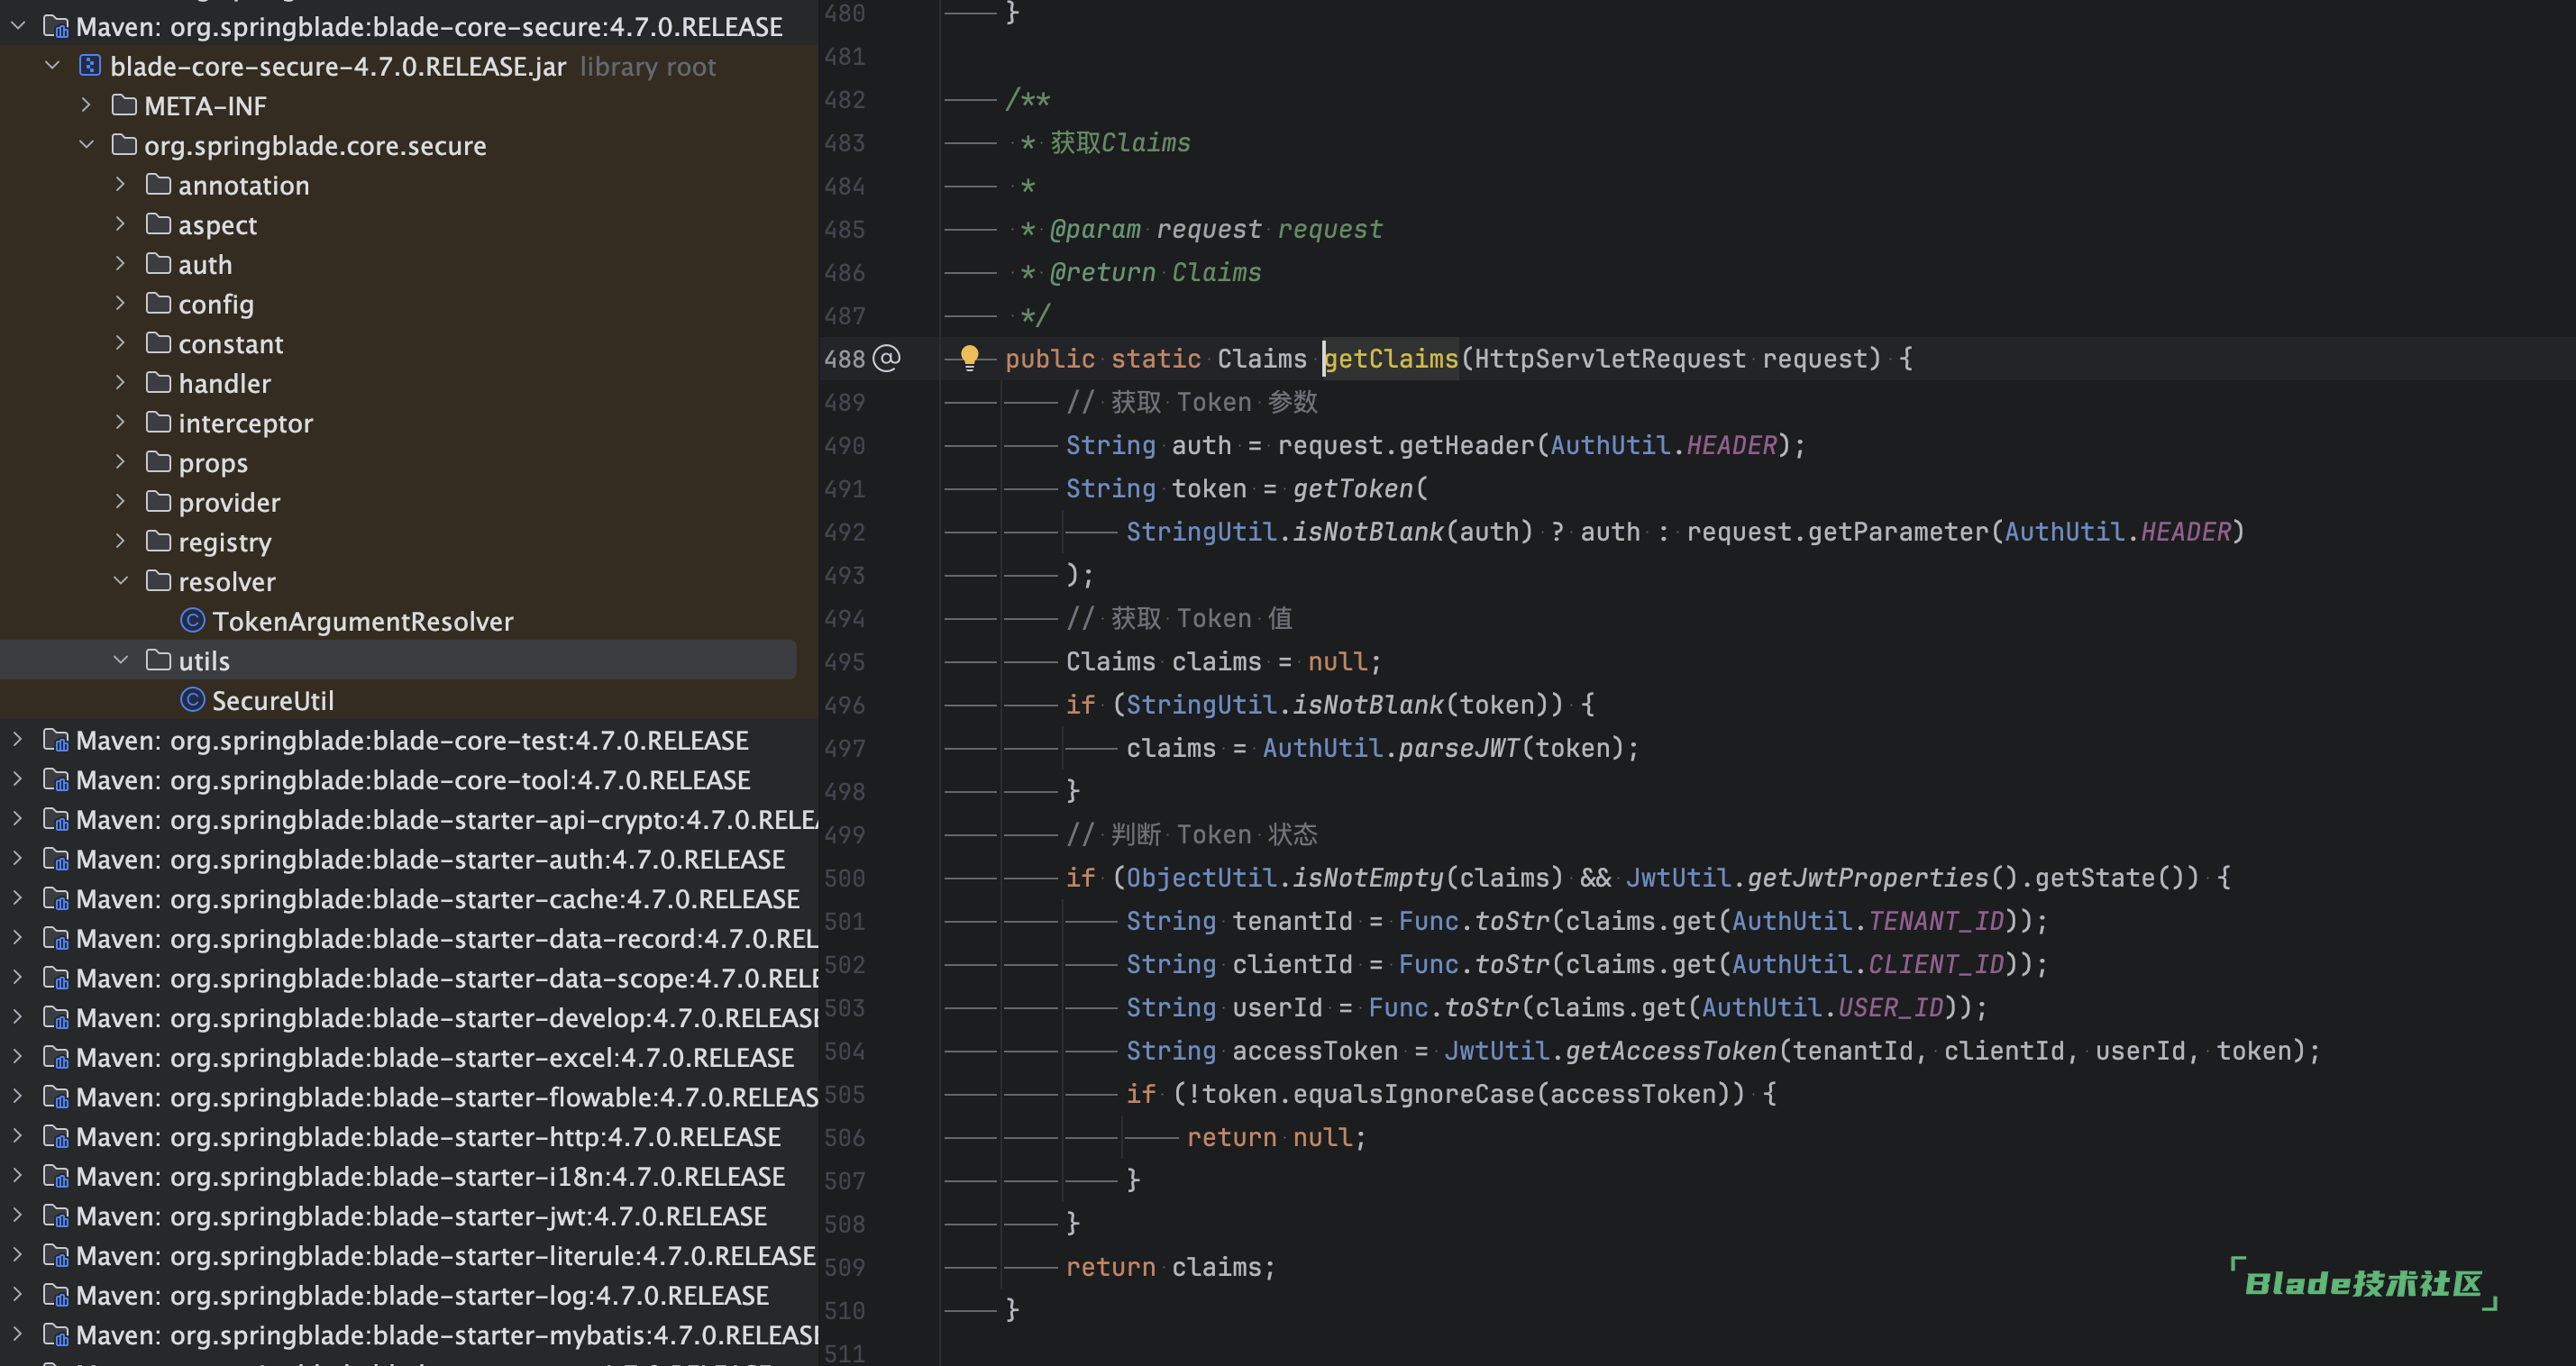
Task: Click the parseJWT method call
Action: [x=1458, y=748]
